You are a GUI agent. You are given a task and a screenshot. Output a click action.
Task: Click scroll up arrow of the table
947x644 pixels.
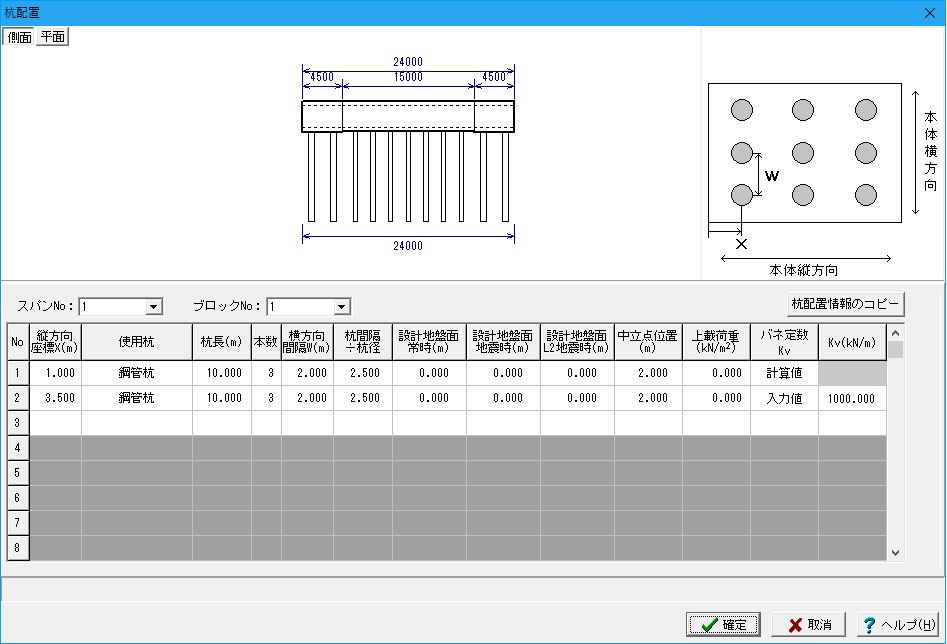coord(896,333)
